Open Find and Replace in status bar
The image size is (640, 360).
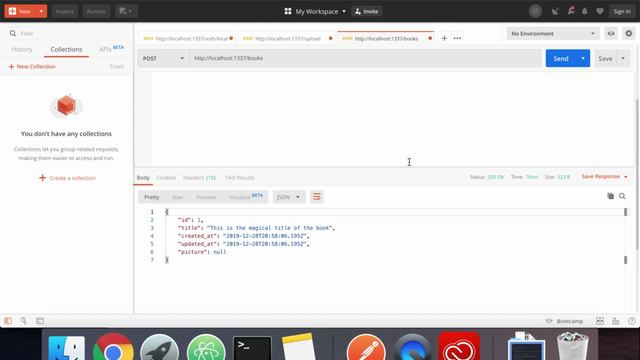click(24, 321)
